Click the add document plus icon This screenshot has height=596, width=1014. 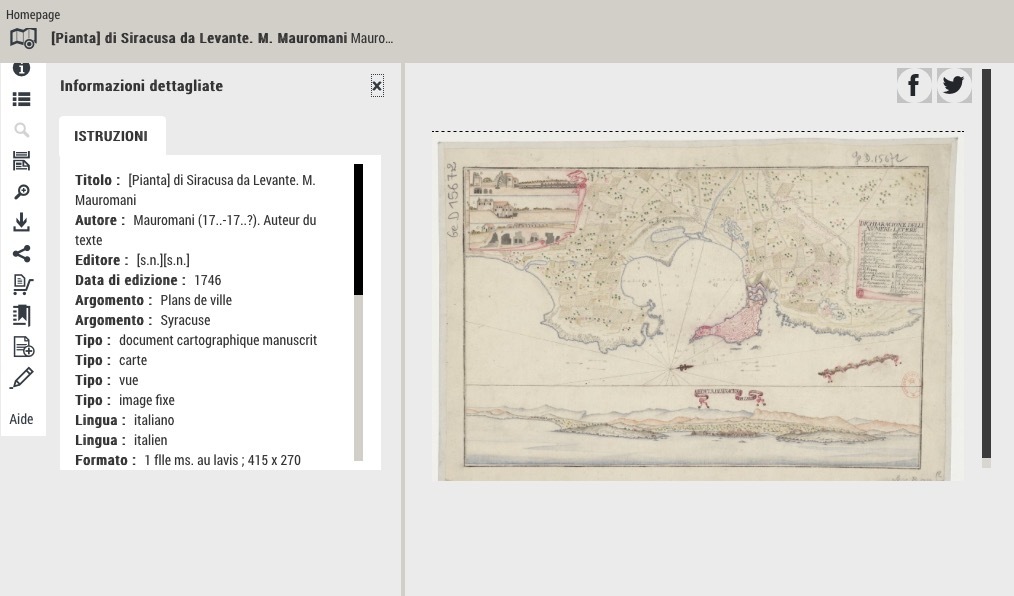(23, 347)
